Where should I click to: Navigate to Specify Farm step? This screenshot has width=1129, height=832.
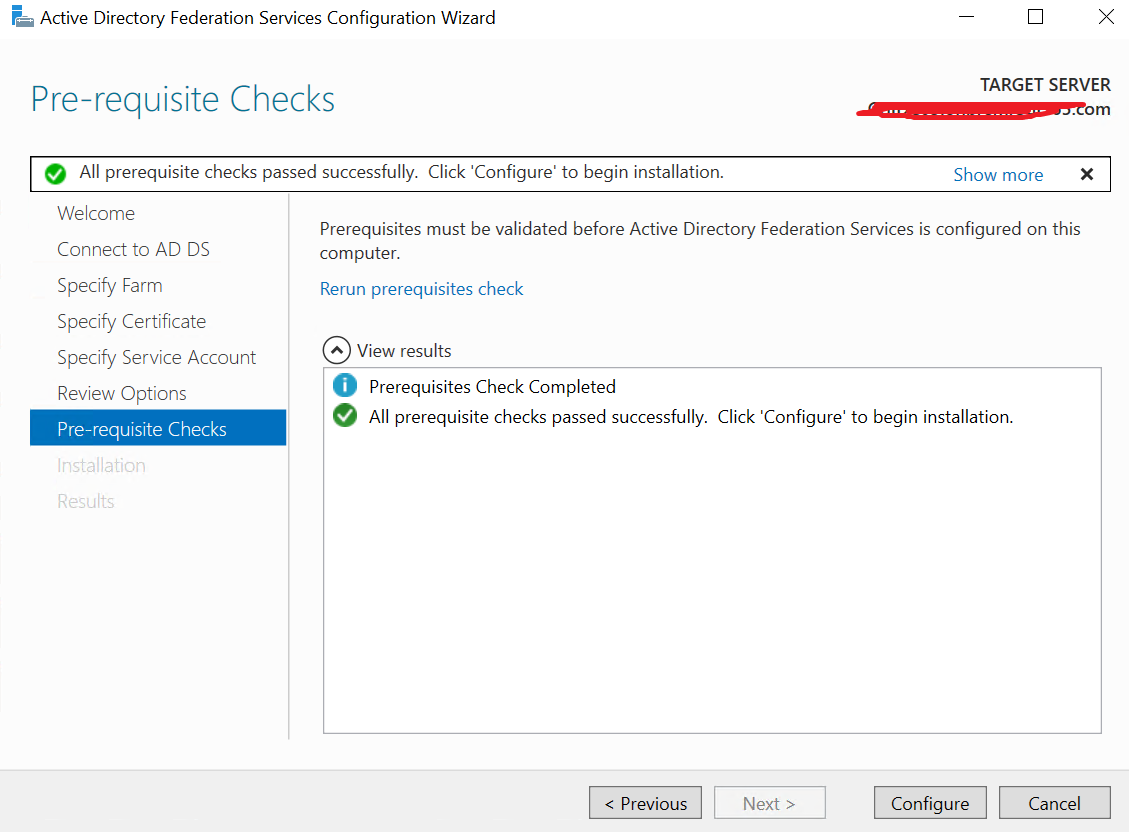point(109,285)
